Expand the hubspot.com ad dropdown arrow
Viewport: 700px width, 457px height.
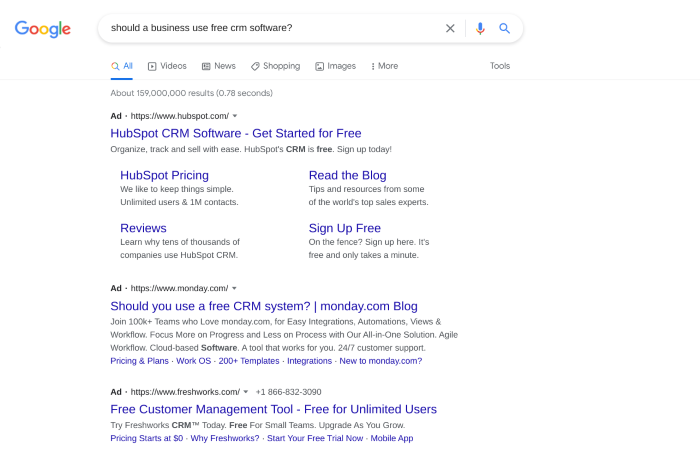235,116
